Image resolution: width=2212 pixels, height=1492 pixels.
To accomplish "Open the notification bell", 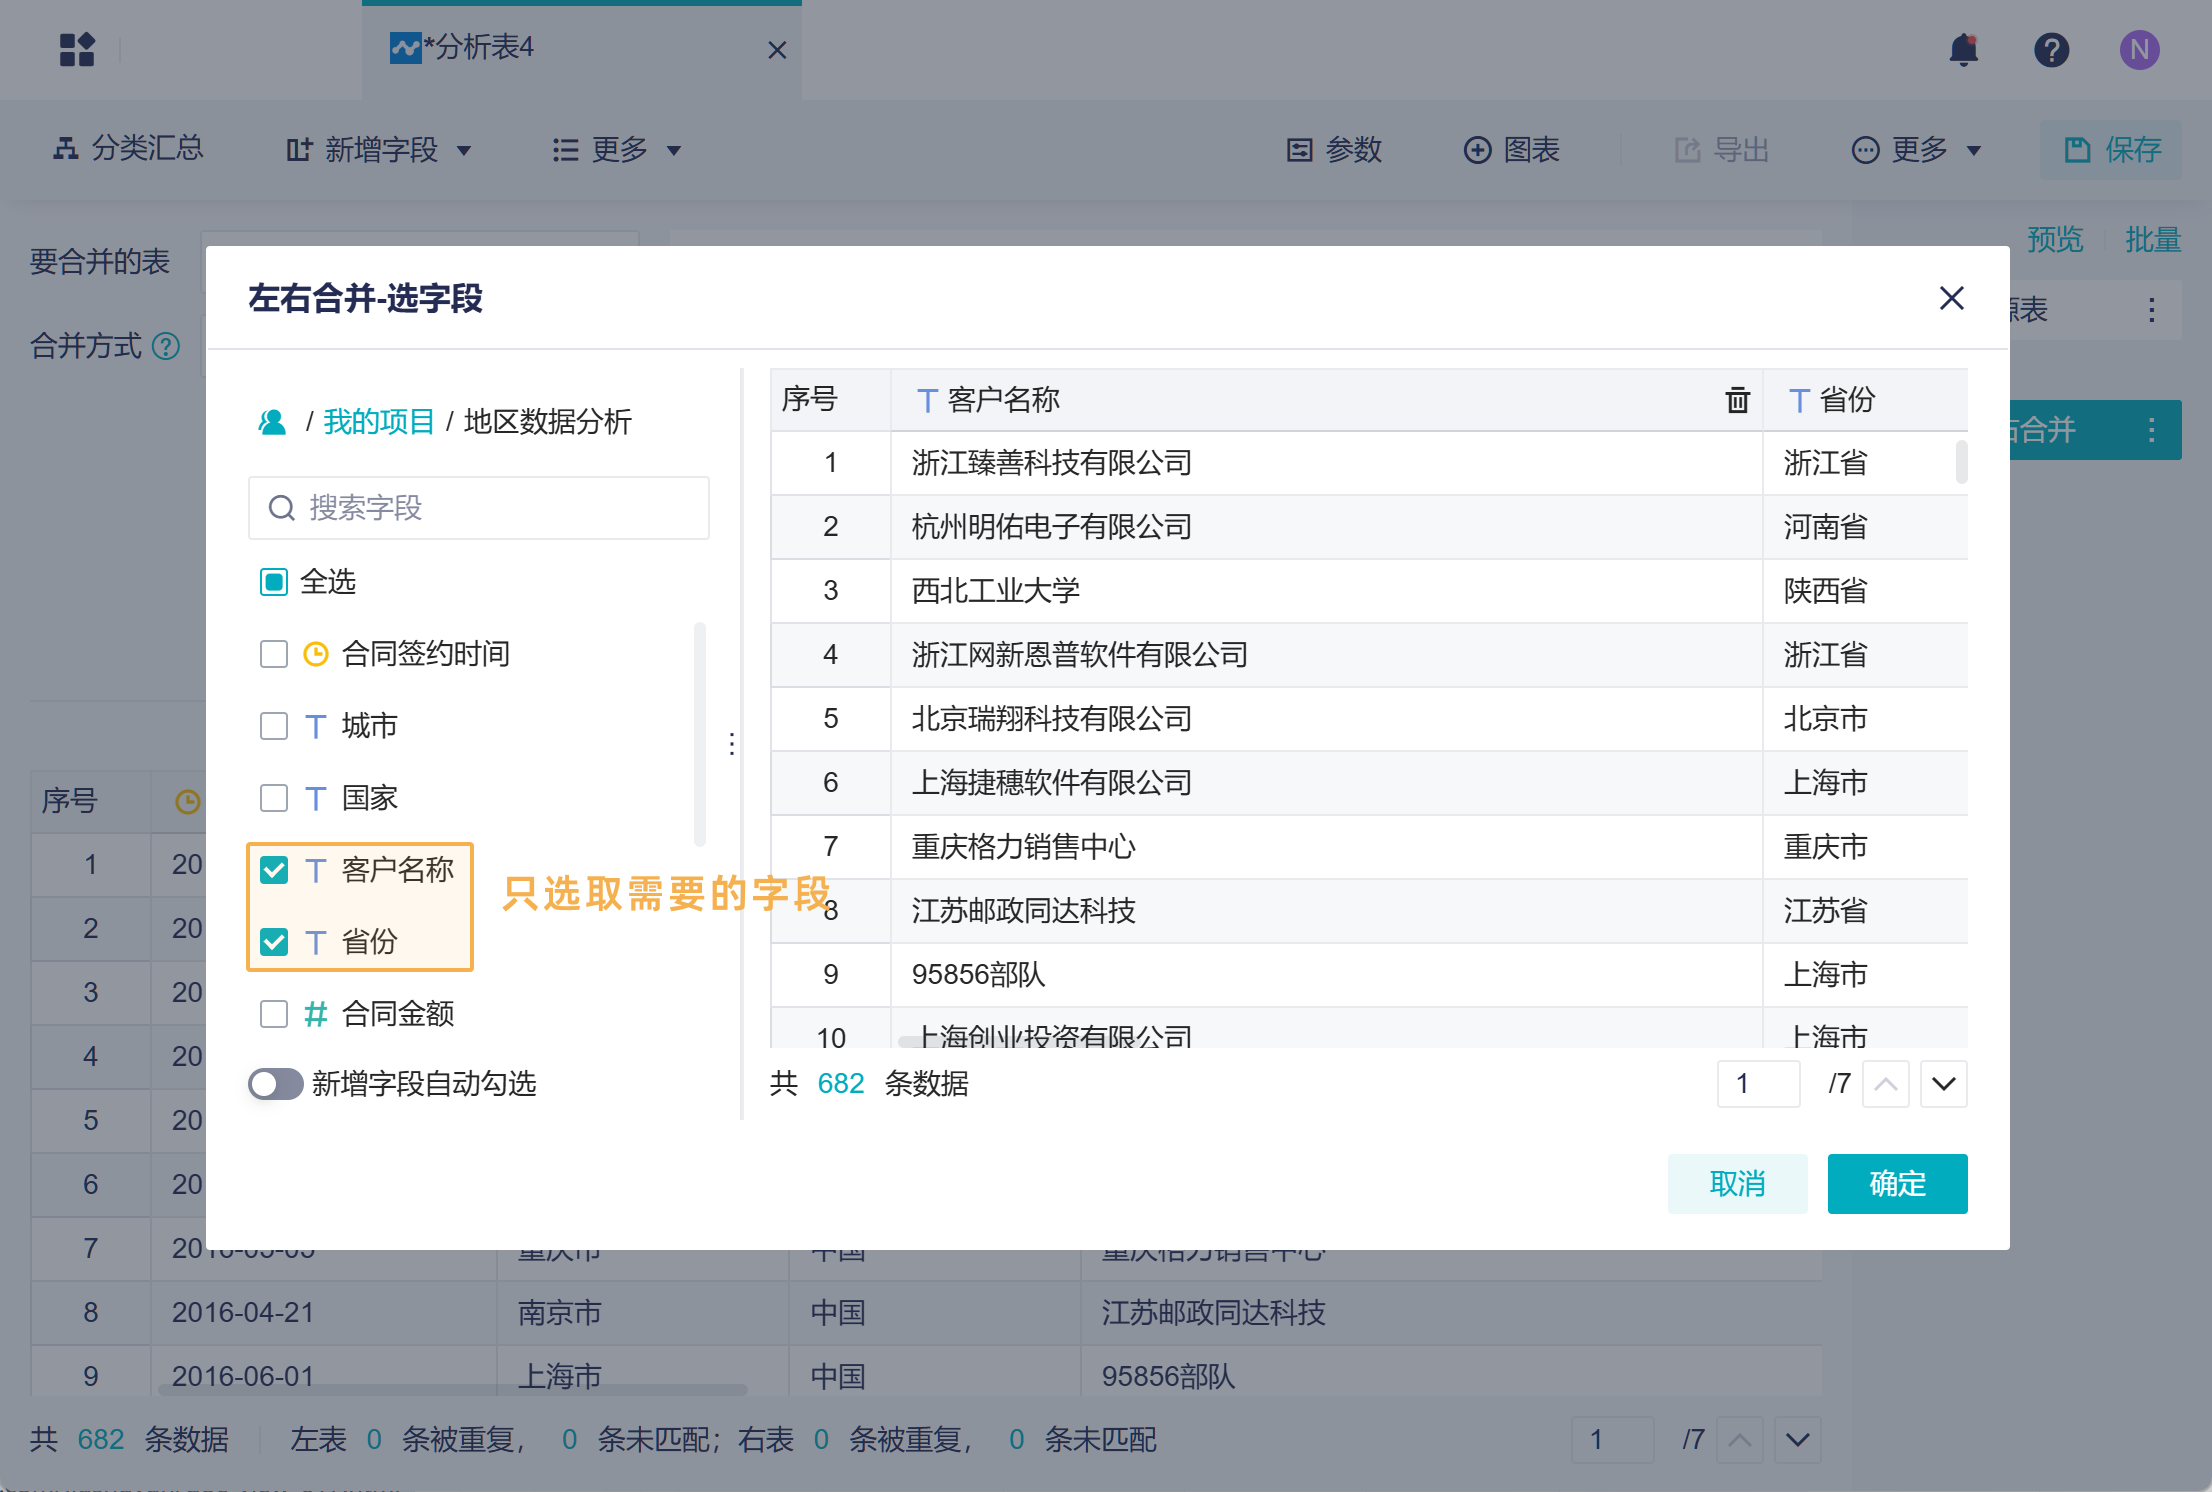I will tap(1963, 49).
